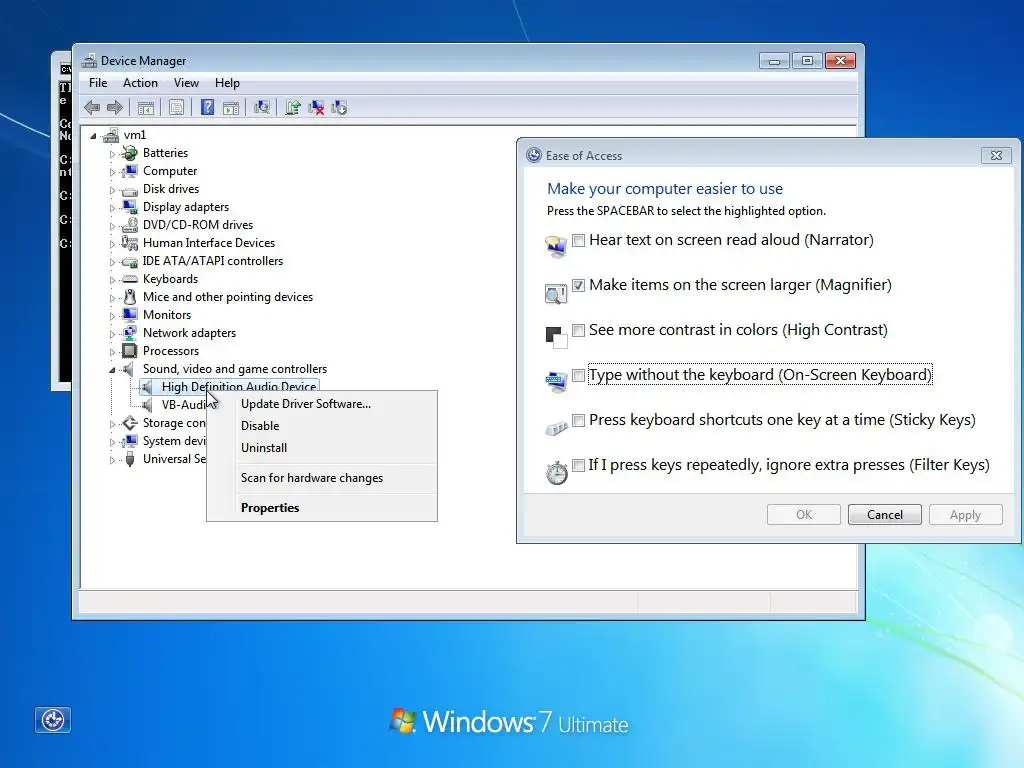This screenshot has height=768, width=1024.
Task: Collapse the Sound, video and game controllers node
Action: pos(112,370)
